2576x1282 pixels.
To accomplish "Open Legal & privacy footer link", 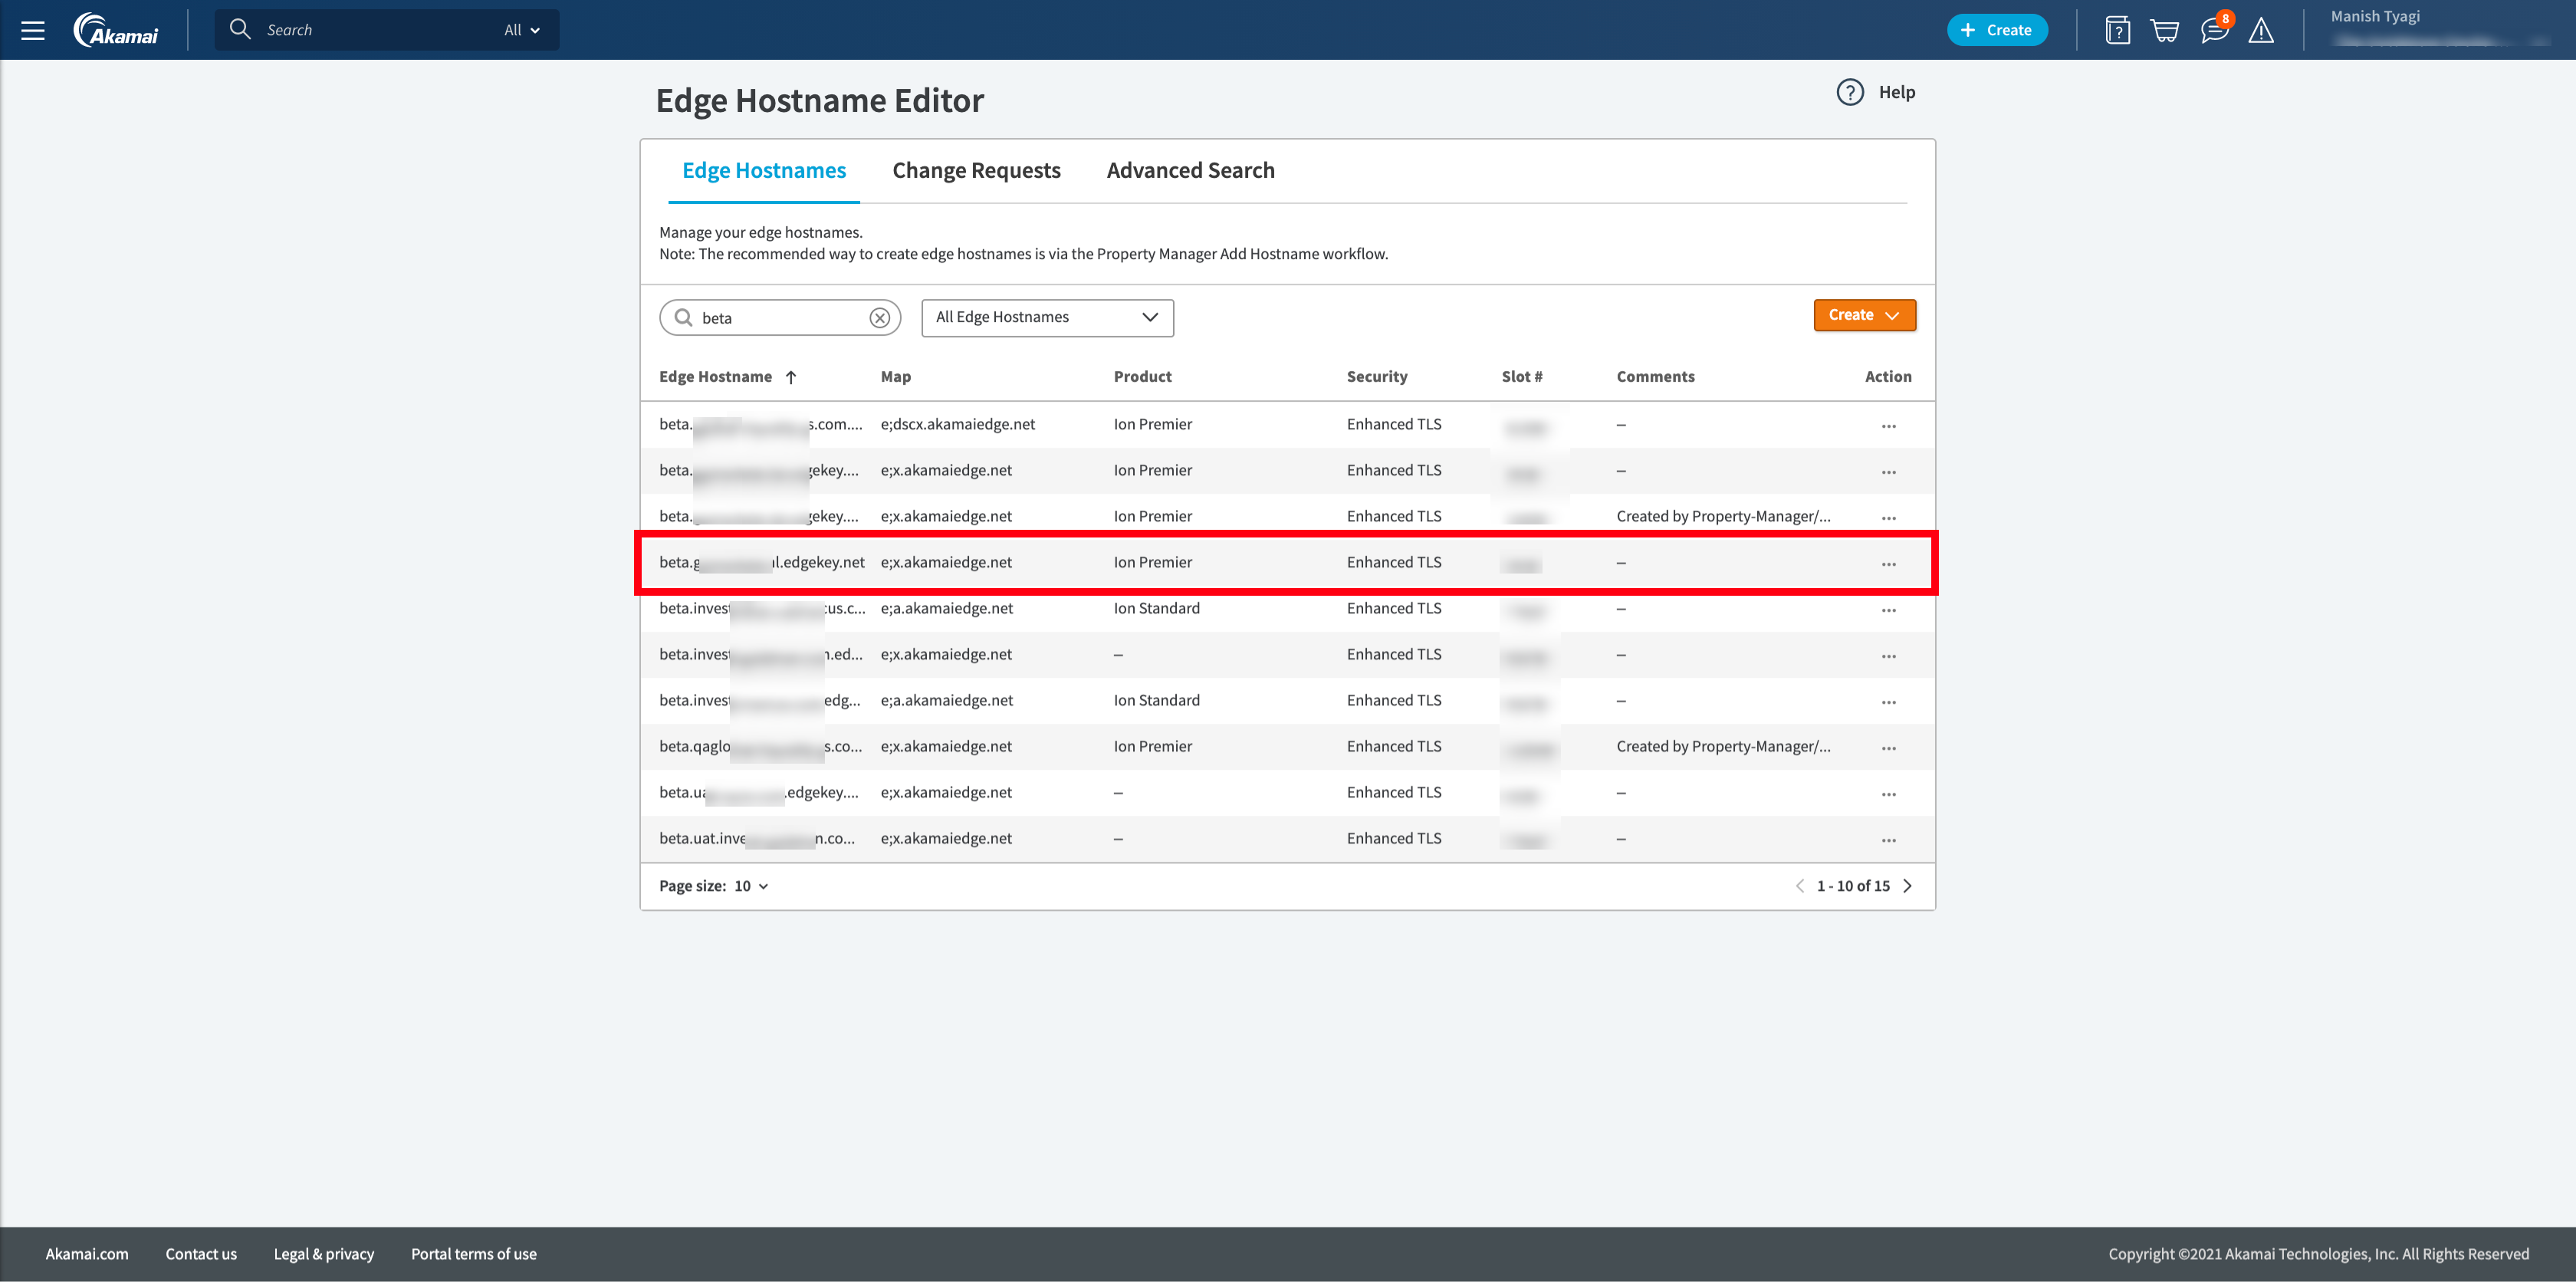I will (x=324, y=1254).
